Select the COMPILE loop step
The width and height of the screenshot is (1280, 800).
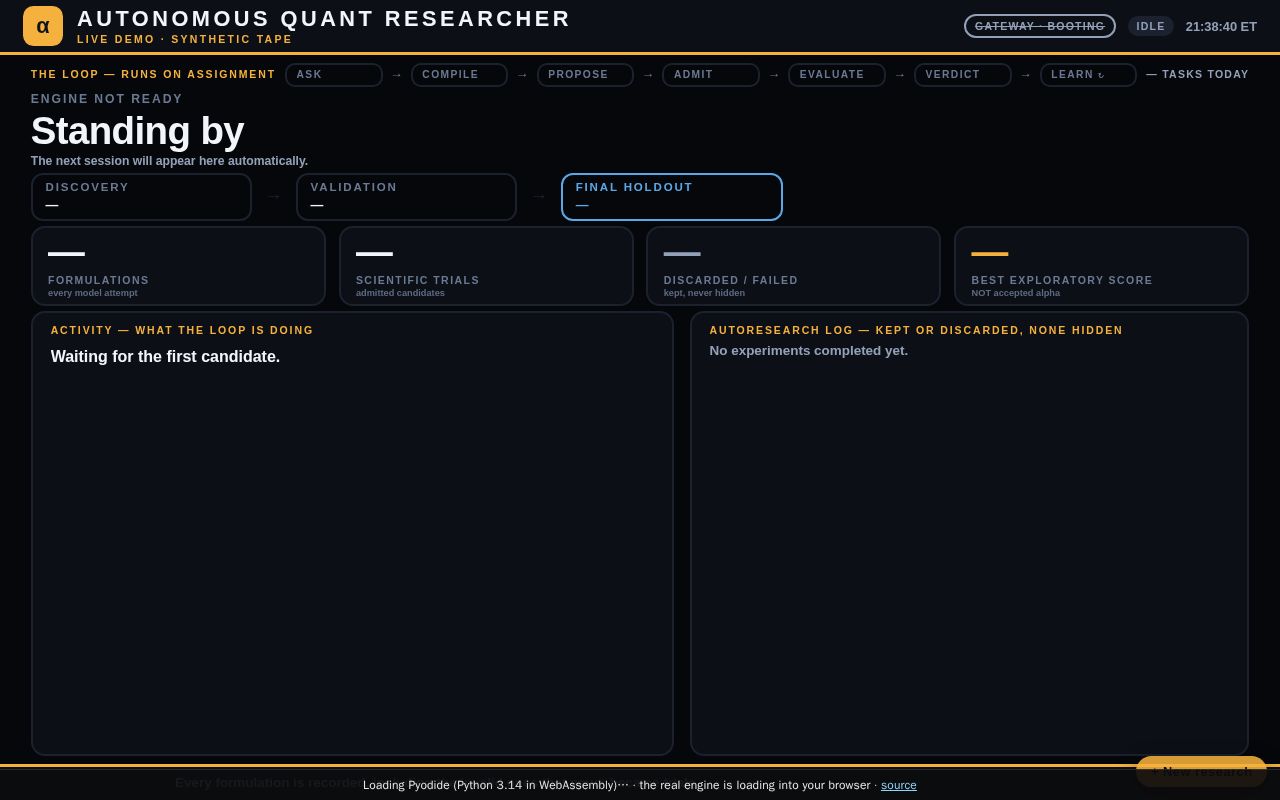[460, 75]
